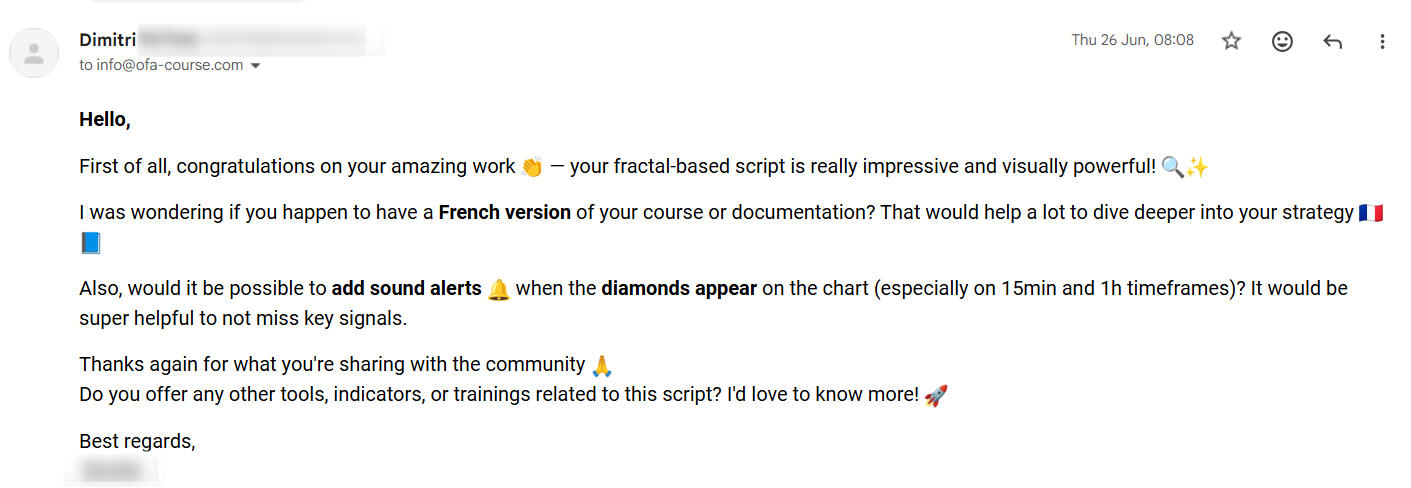Click the clapping hands emoji
Image resolution: width=1411 pixels, height=488 pixels.
(x=532, y=167)
